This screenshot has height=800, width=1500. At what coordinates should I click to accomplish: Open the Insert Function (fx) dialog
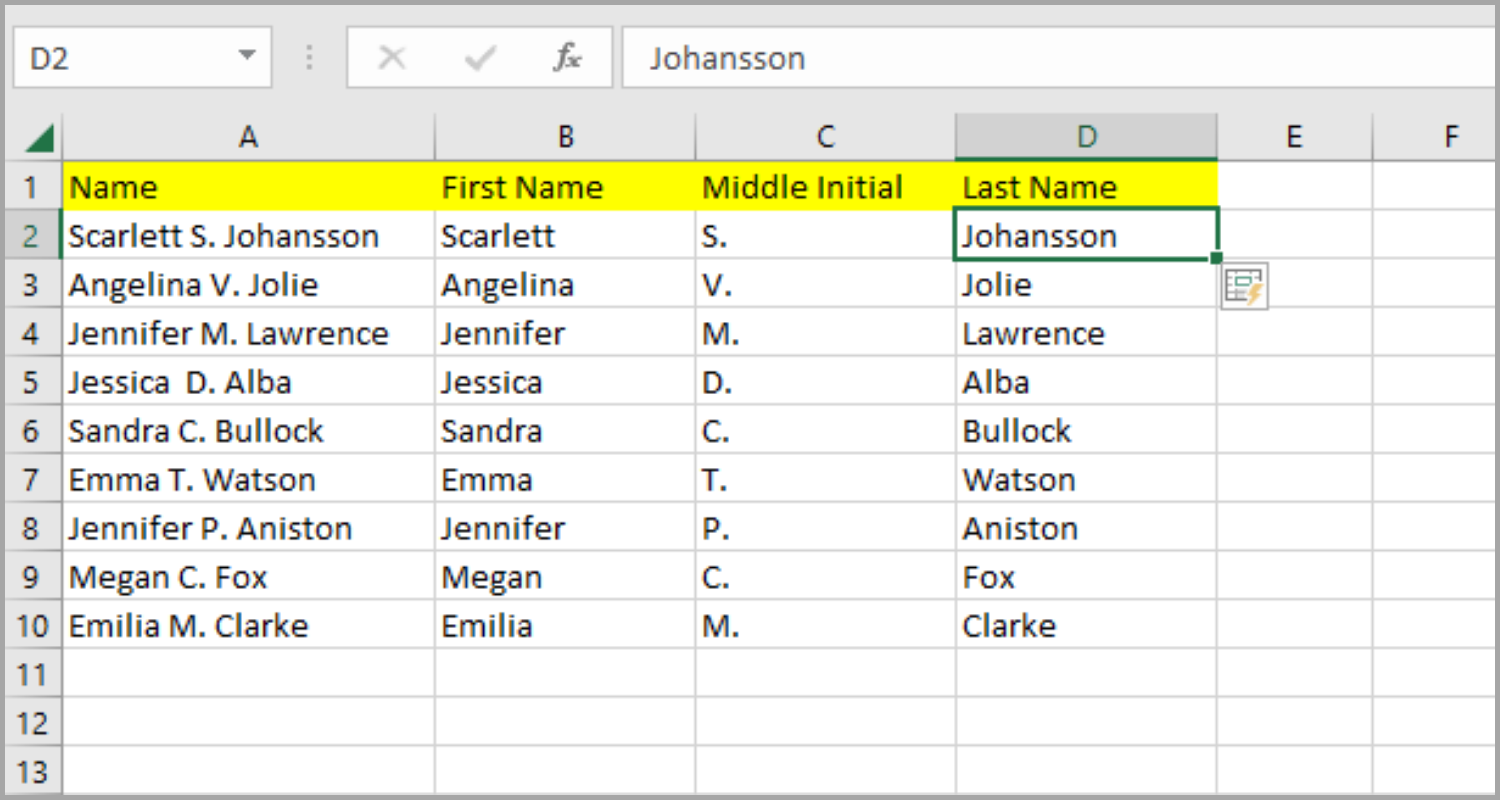(566, 57)
